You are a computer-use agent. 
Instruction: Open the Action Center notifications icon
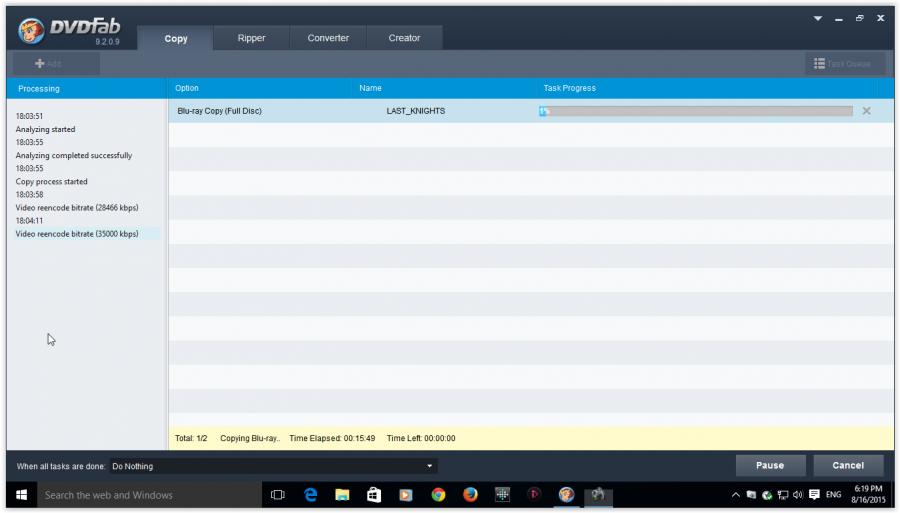[814, 495]
